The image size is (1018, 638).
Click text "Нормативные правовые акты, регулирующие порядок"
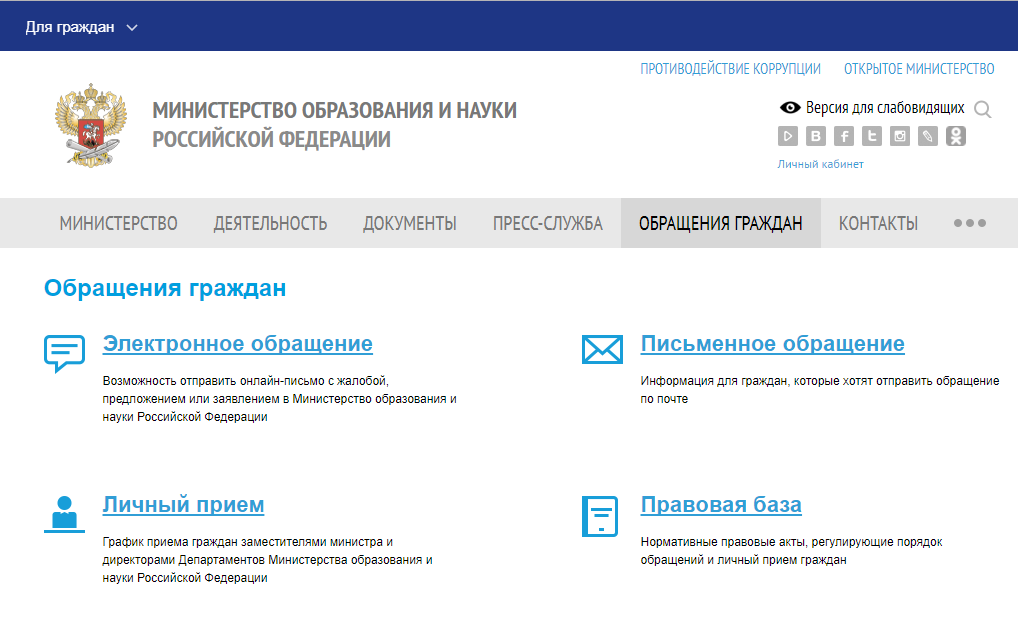pyautogui.click(x=791, y=542)
